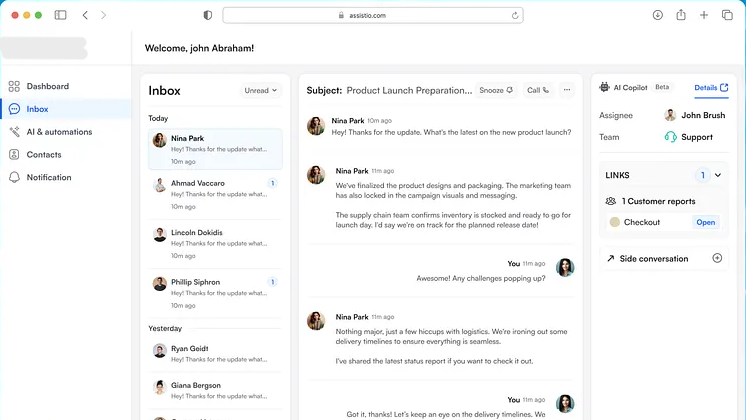Add a side conversation with plus icon
Viewport: 746px width, 420px height.
pyautogui.click(x=717, y=258)
